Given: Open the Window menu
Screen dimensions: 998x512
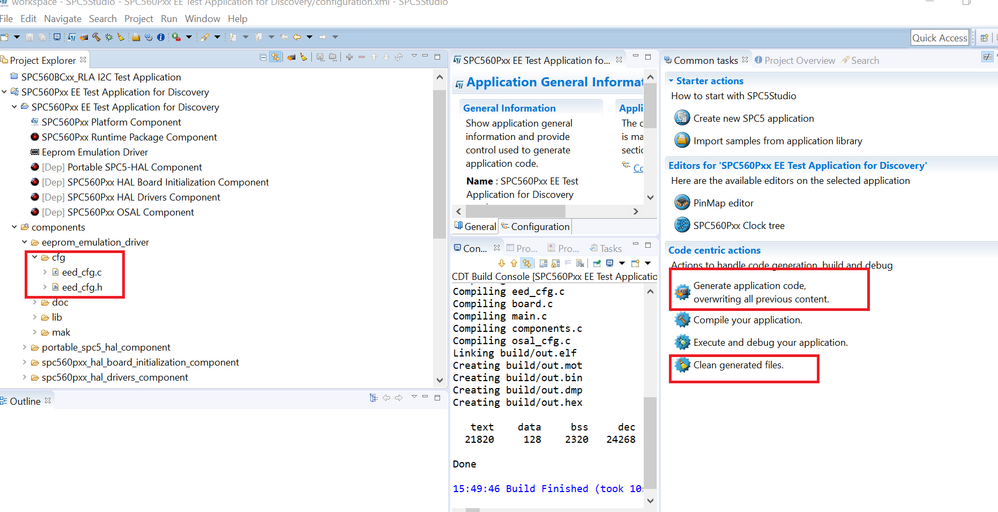Looking at the screenshot, I should pos(202,18).
